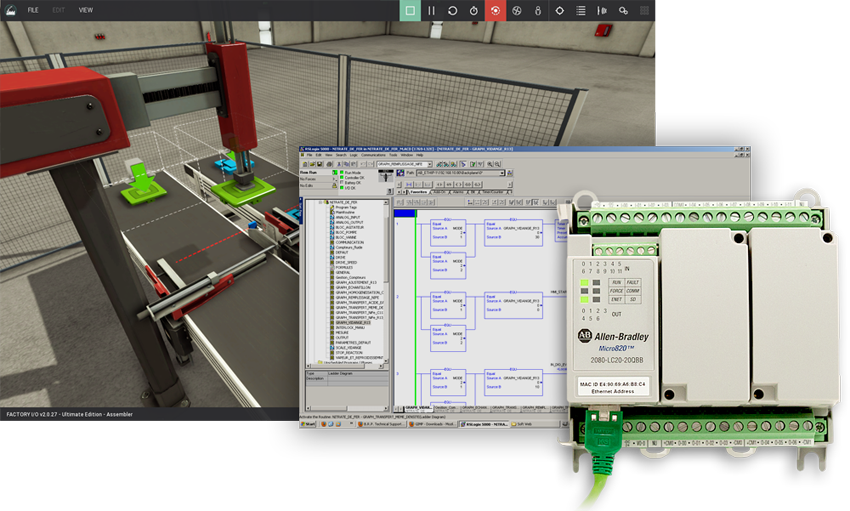Click the Factory I/O logo icon
The height and width of the screenshot is (511, 850).
(x=10, y=10)
